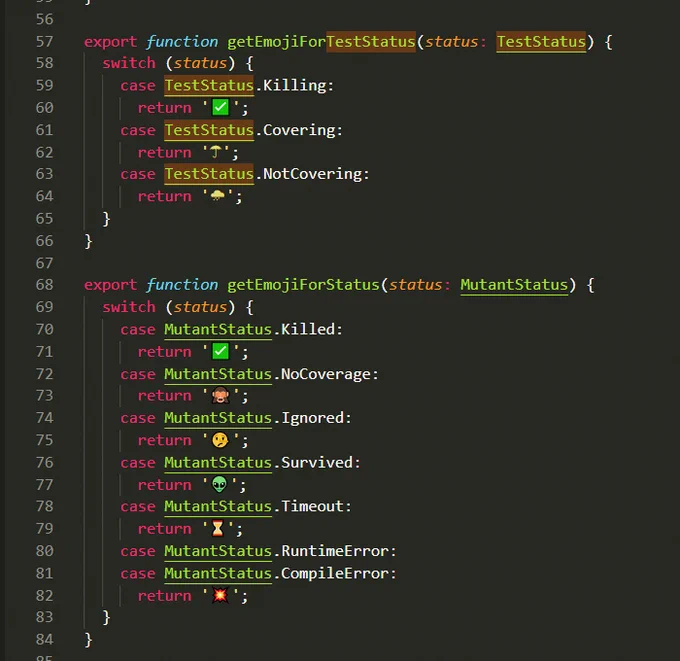The height and width of the screenshot is (661, 680).
Task: Click the green check emoji on line 71
Action: coord(220,351)
